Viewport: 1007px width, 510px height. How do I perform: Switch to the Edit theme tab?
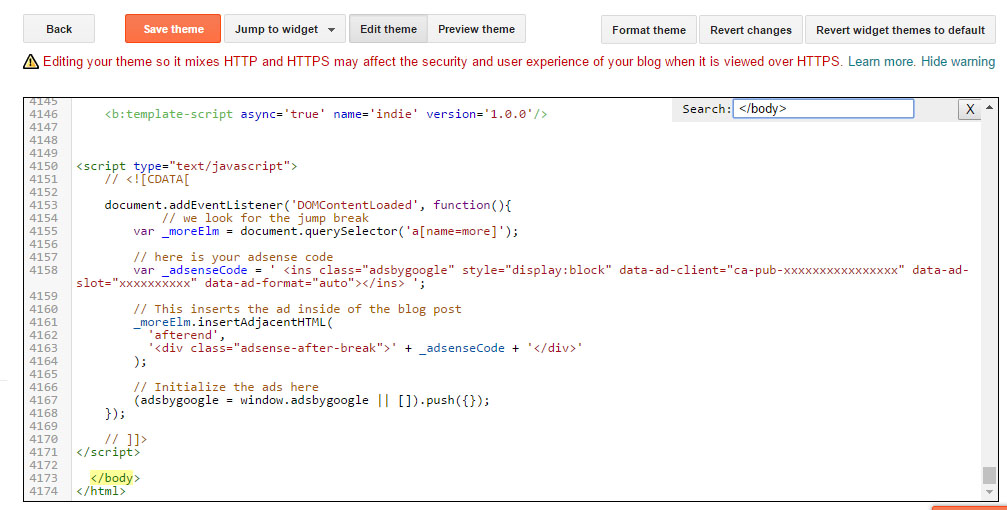[x=388, y=29]
